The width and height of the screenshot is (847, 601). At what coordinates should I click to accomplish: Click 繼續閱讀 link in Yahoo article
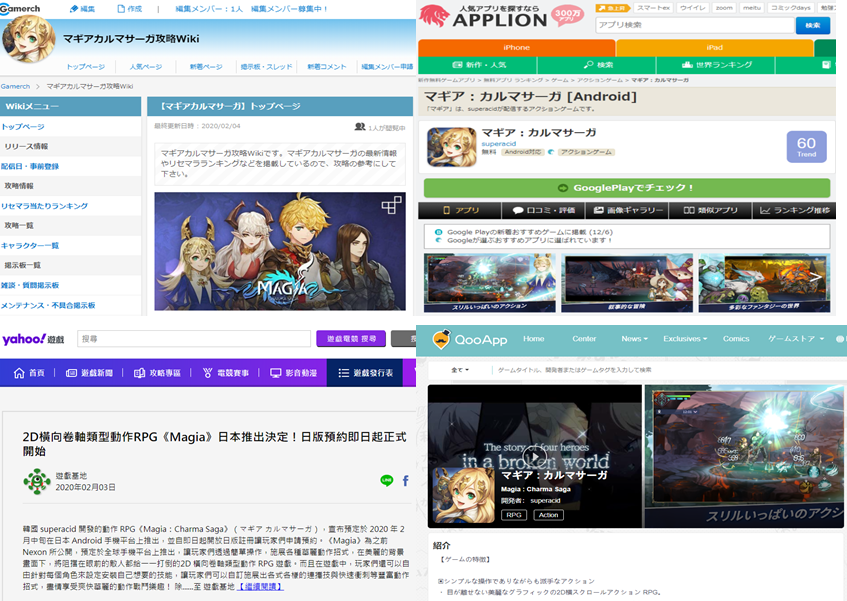tap(260, 586)
